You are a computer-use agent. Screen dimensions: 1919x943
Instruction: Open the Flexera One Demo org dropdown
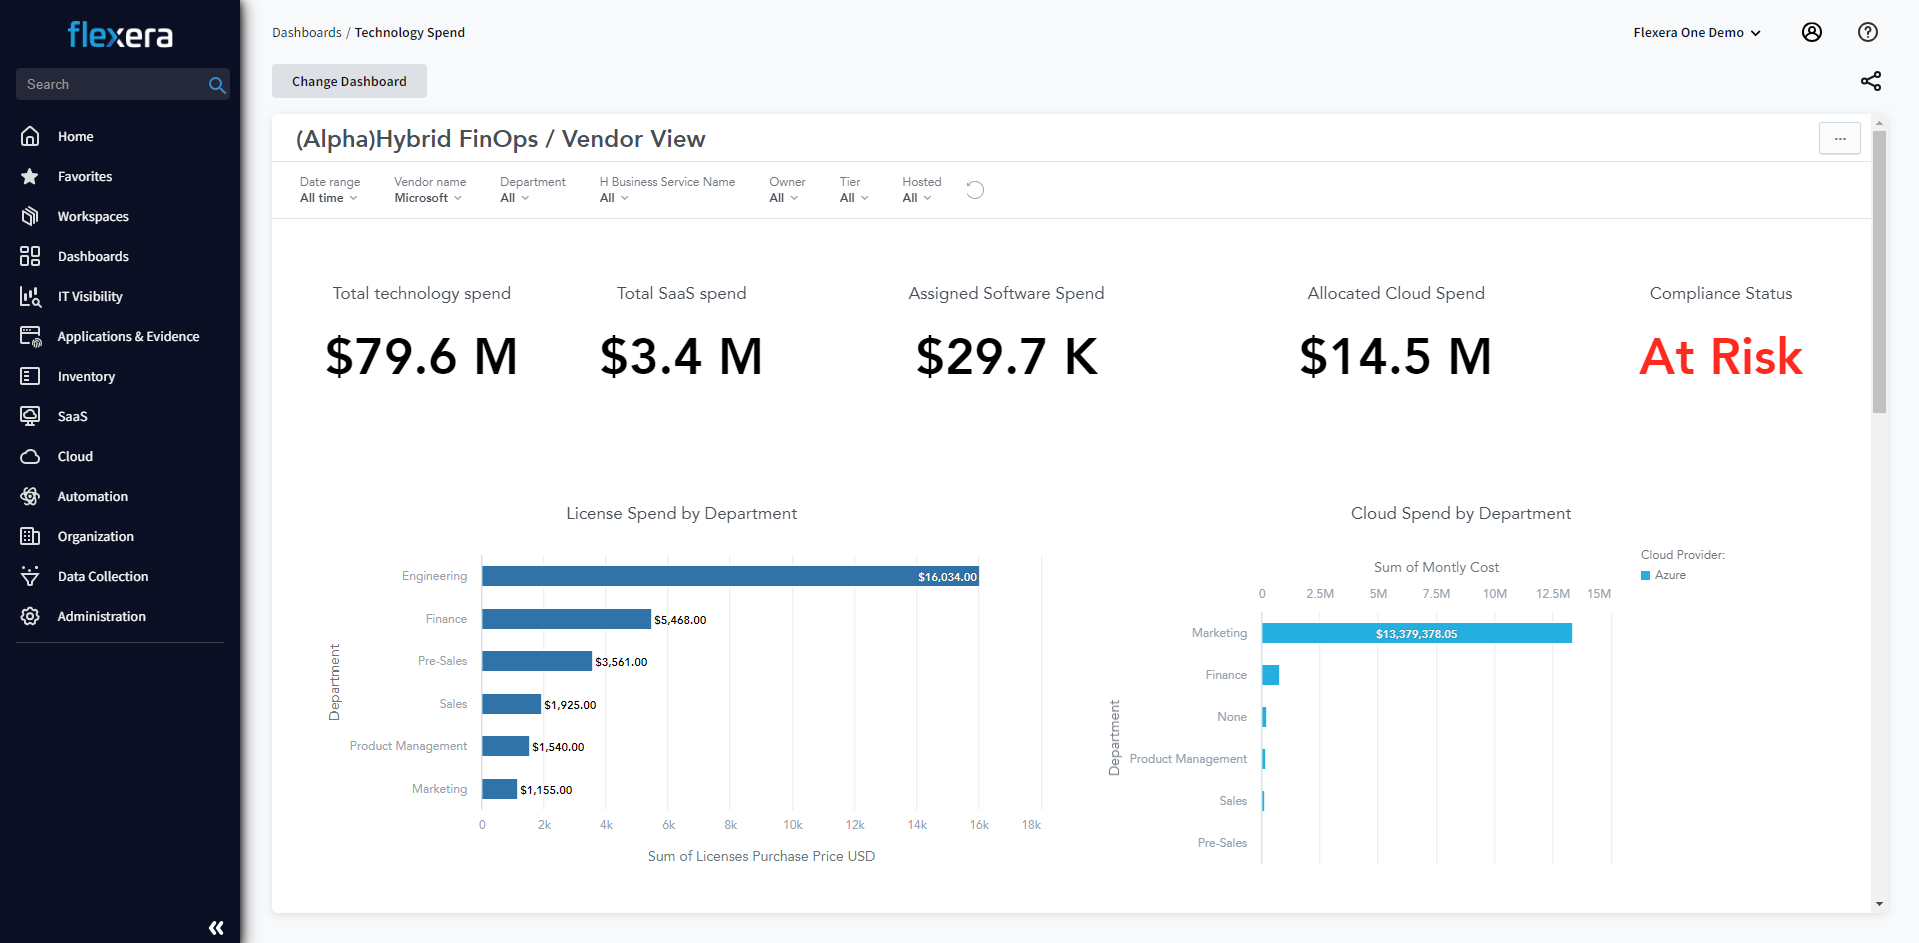(x=1696, y=33)
